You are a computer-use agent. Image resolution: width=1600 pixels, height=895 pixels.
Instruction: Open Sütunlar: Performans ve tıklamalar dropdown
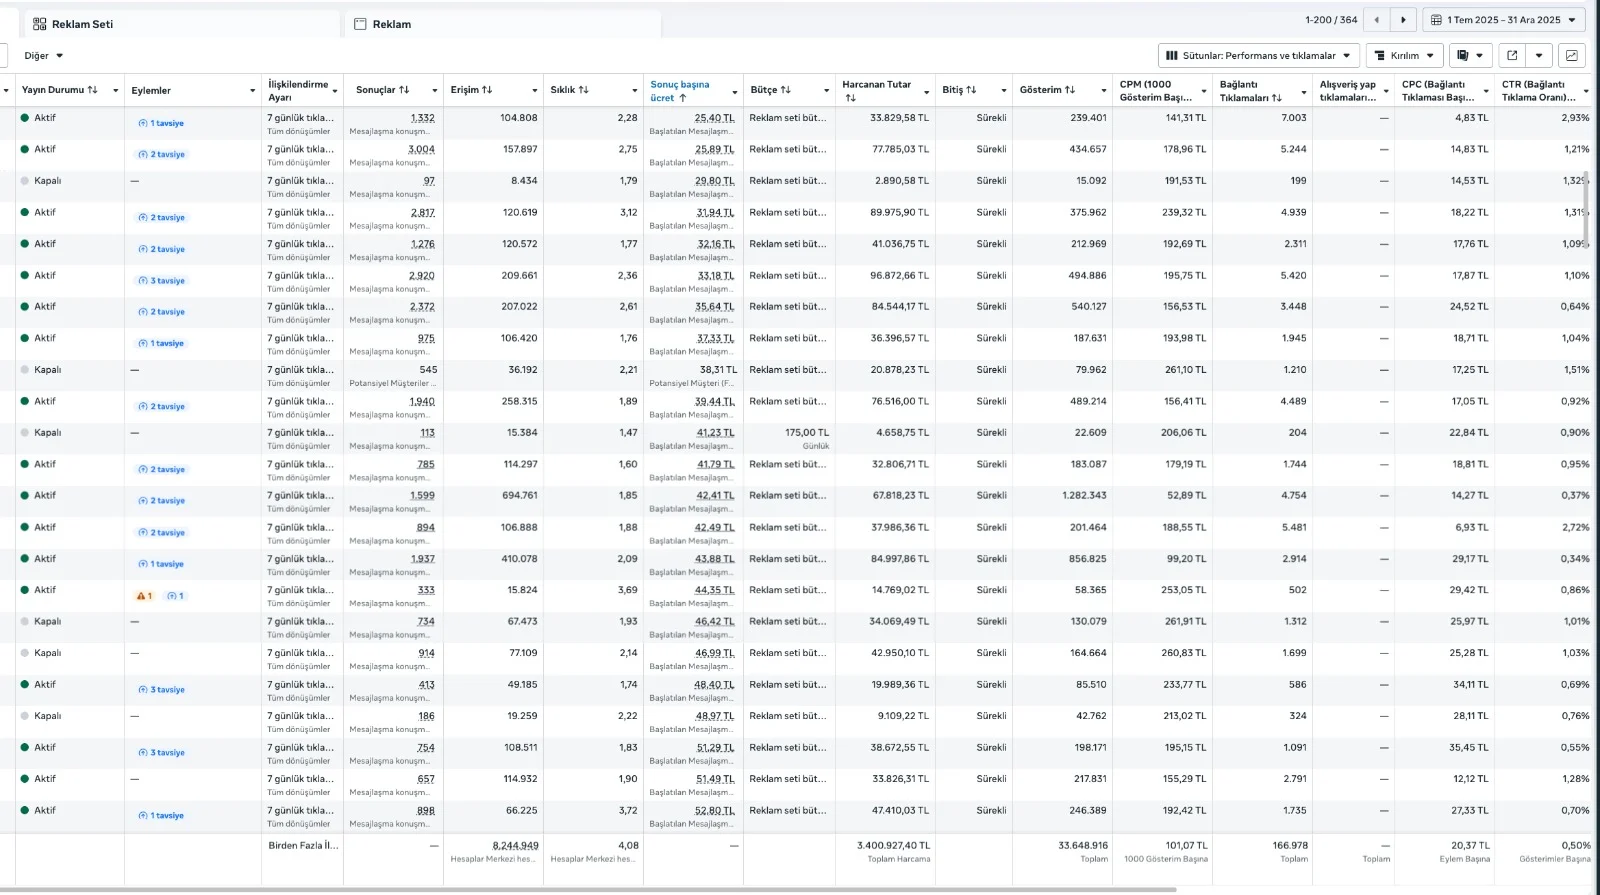pos(1258,56)
